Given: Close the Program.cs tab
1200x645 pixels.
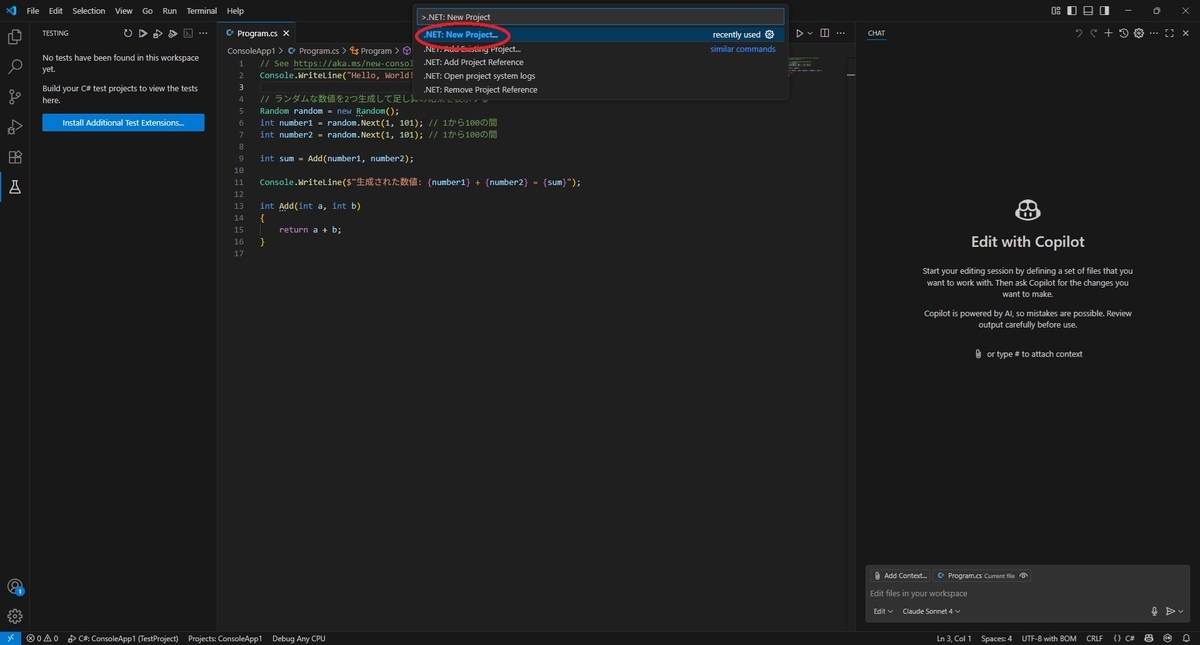Looking at the screenshot, I should [286, 34].
